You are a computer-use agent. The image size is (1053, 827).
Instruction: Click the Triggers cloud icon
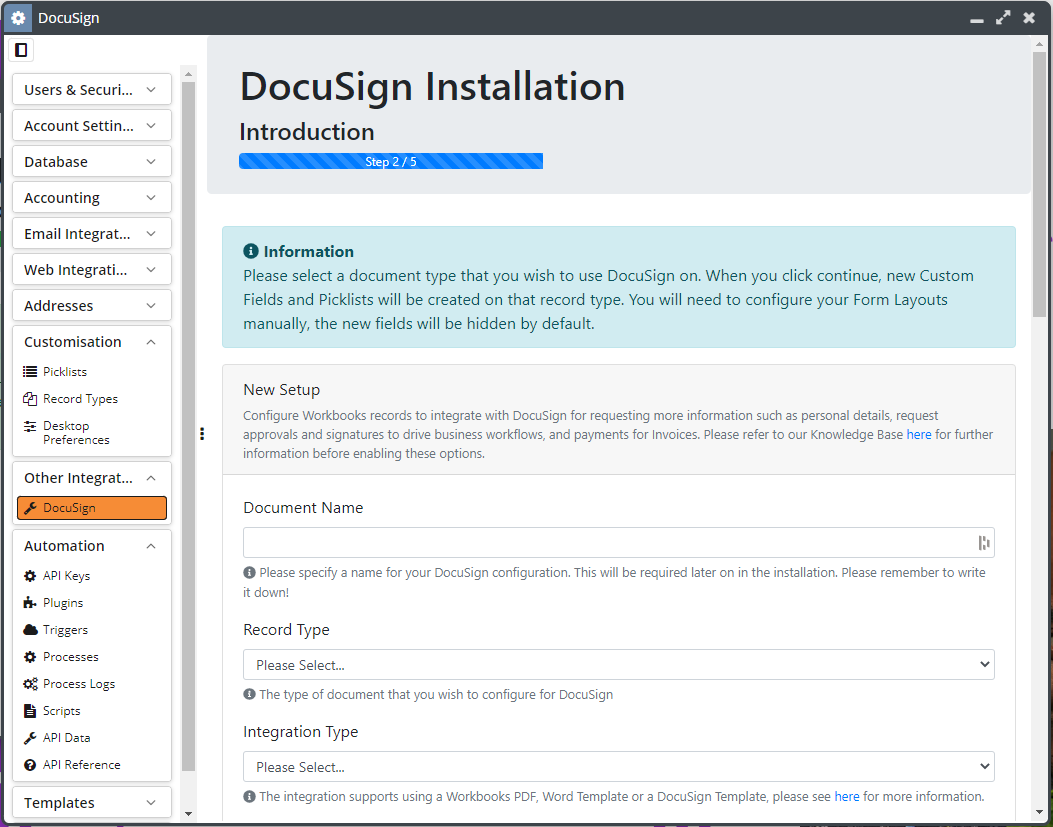30,629
